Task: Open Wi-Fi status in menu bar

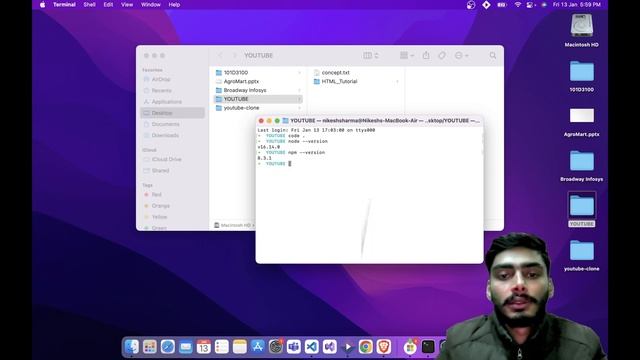Action: click(518, 4)
